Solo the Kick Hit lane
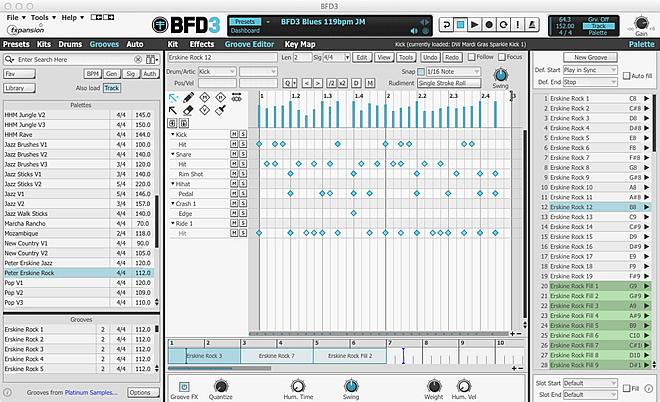660x402 pixels. [x=243, y=144]
